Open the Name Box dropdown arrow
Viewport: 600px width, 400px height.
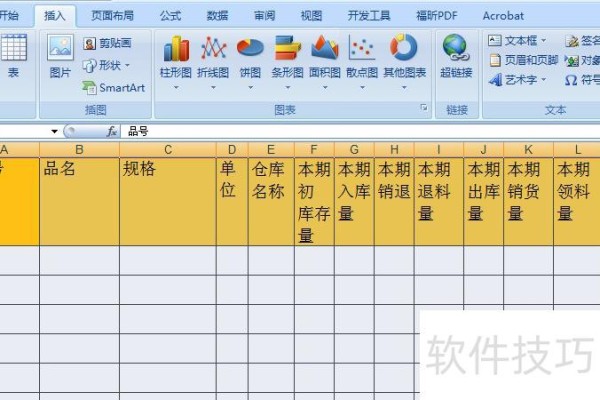click(x=54, y=132)
